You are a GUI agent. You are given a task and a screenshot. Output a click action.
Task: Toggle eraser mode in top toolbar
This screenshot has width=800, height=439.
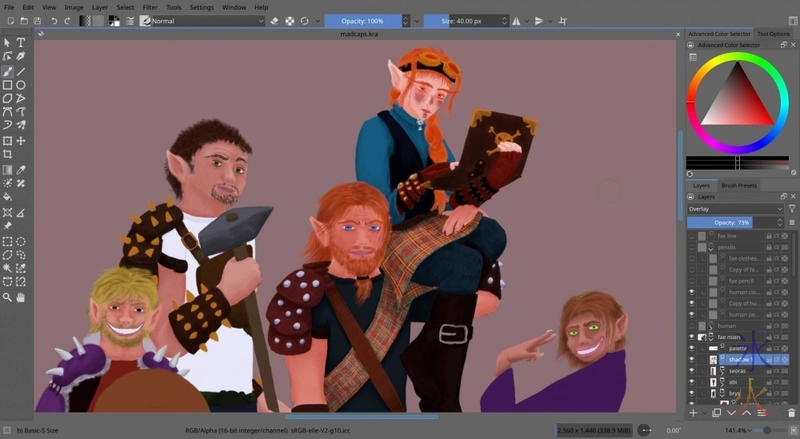pos(275,20)
